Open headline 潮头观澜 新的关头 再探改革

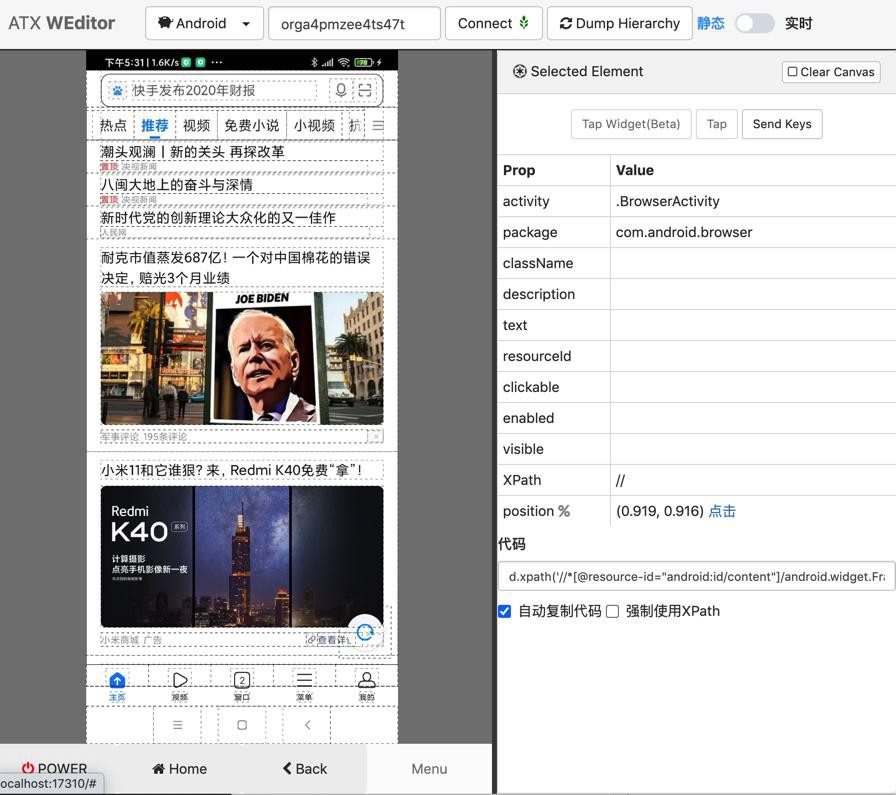point(193,152)
